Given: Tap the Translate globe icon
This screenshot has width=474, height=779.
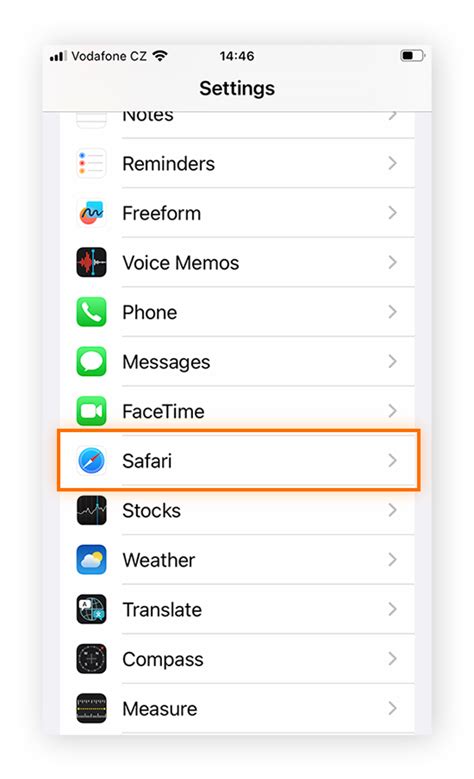Looking at the screenshot, I should [91, 609].
